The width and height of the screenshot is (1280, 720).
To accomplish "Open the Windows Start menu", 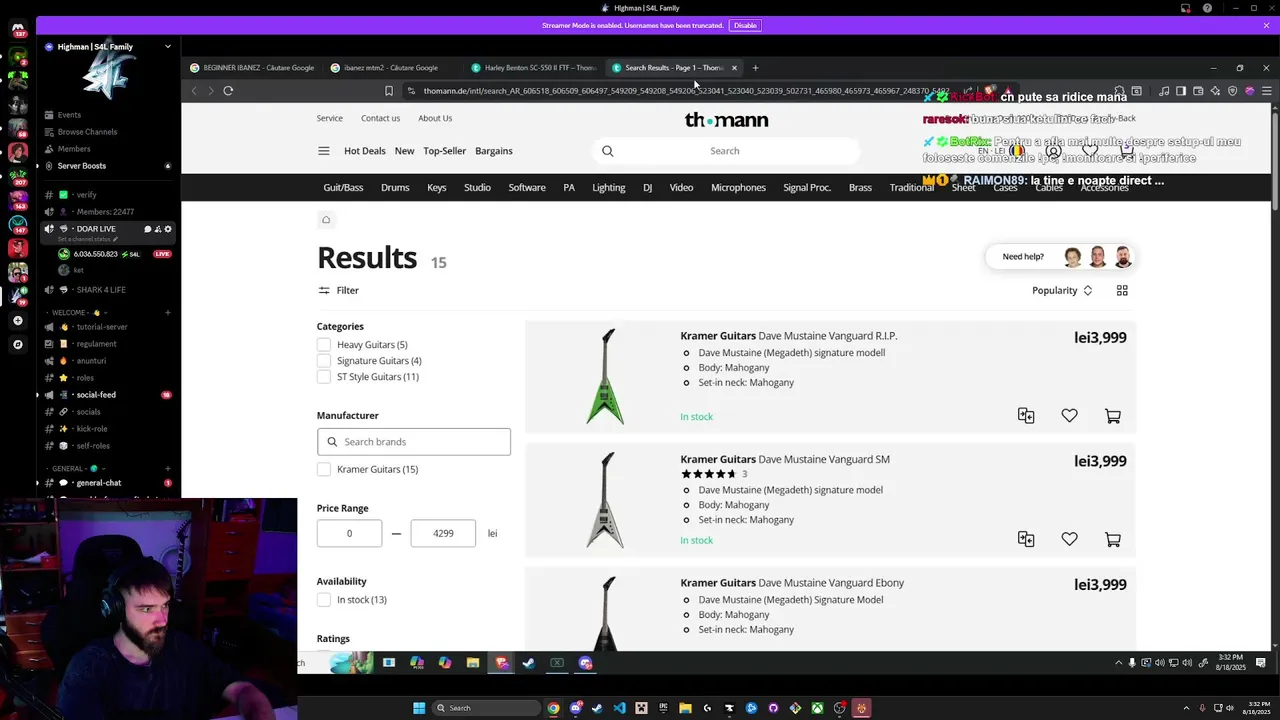I will (419, 708).
